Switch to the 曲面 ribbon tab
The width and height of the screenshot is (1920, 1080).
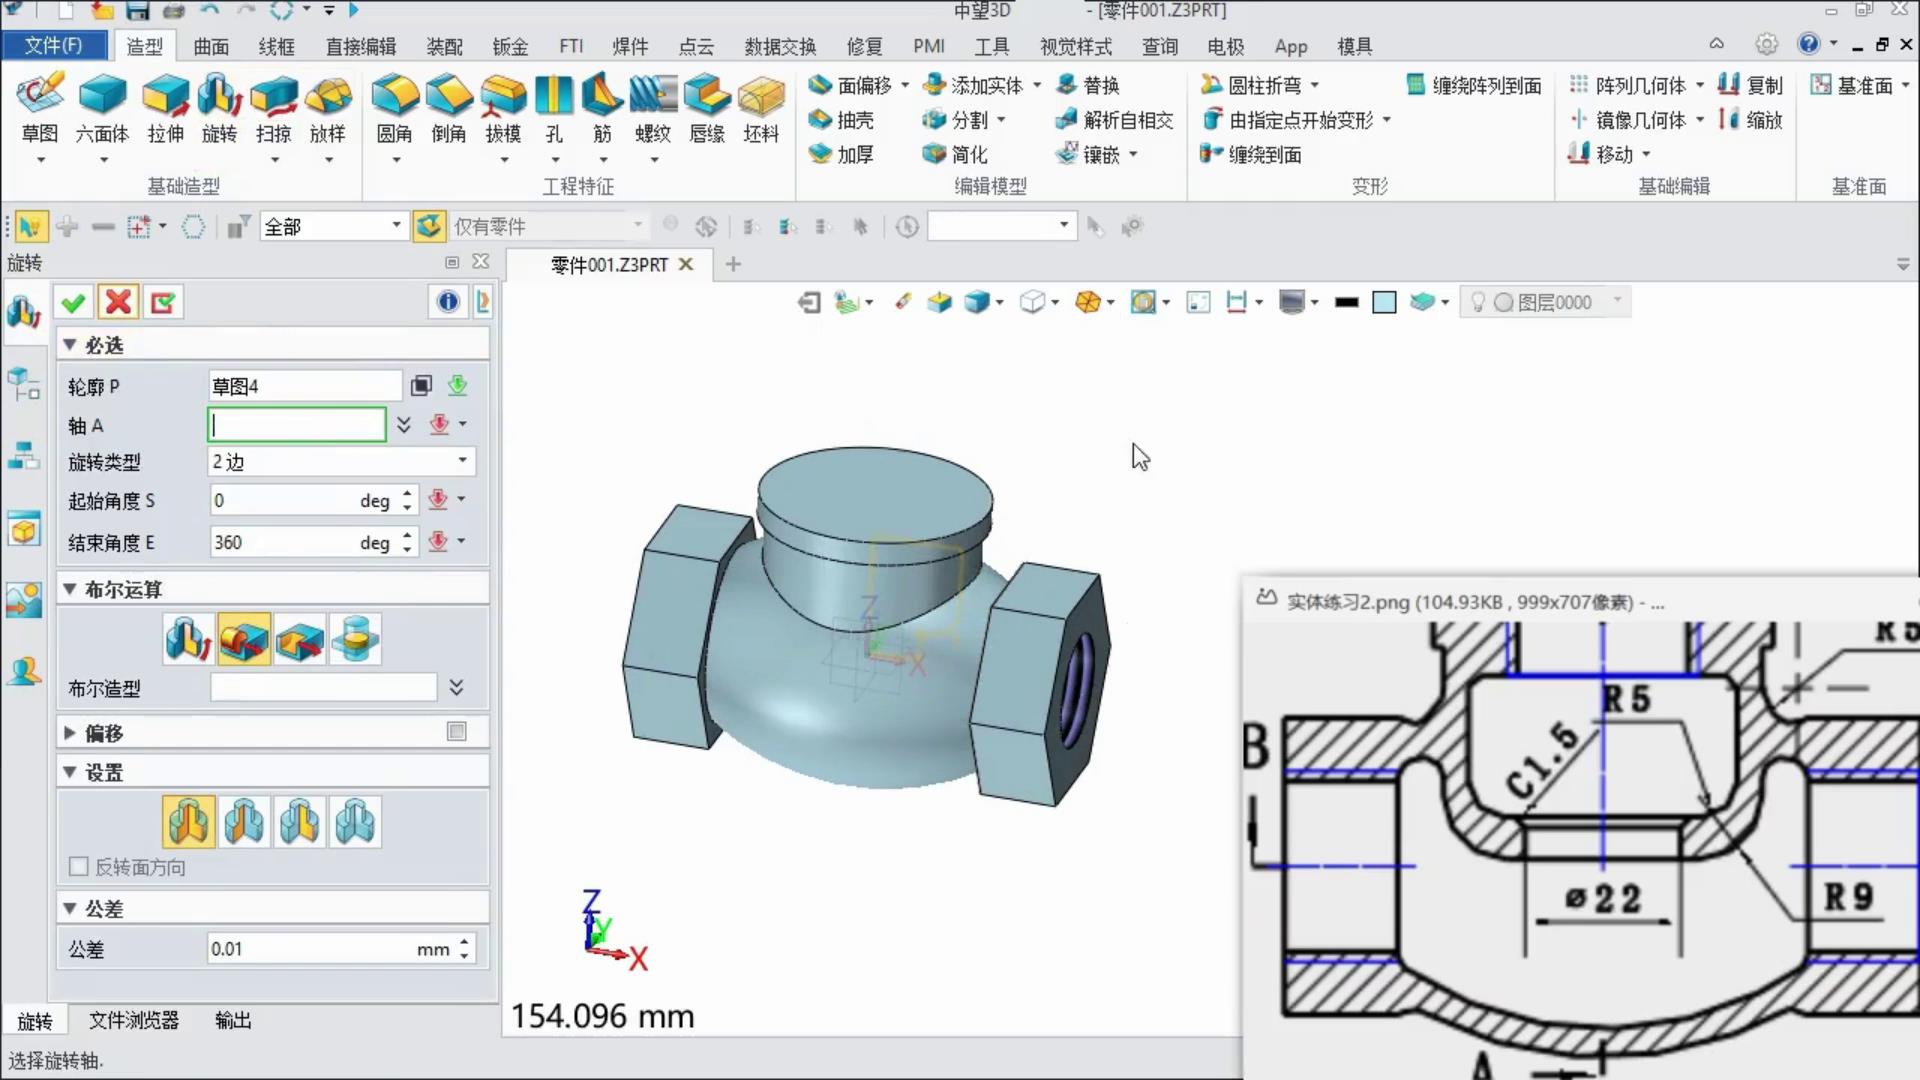[211, 46]
